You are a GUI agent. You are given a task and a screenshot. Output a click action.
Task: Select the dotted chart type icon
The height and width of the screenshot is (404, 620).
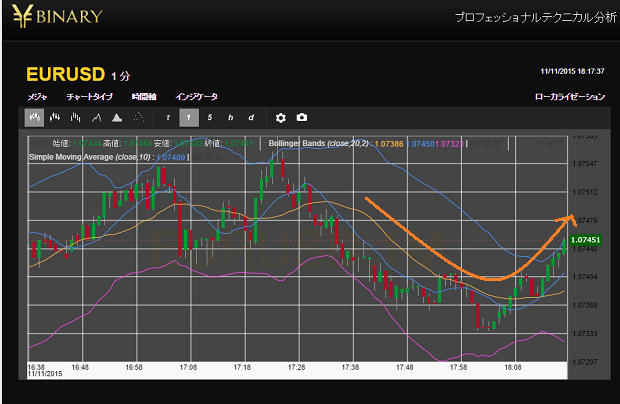point(138,118)
